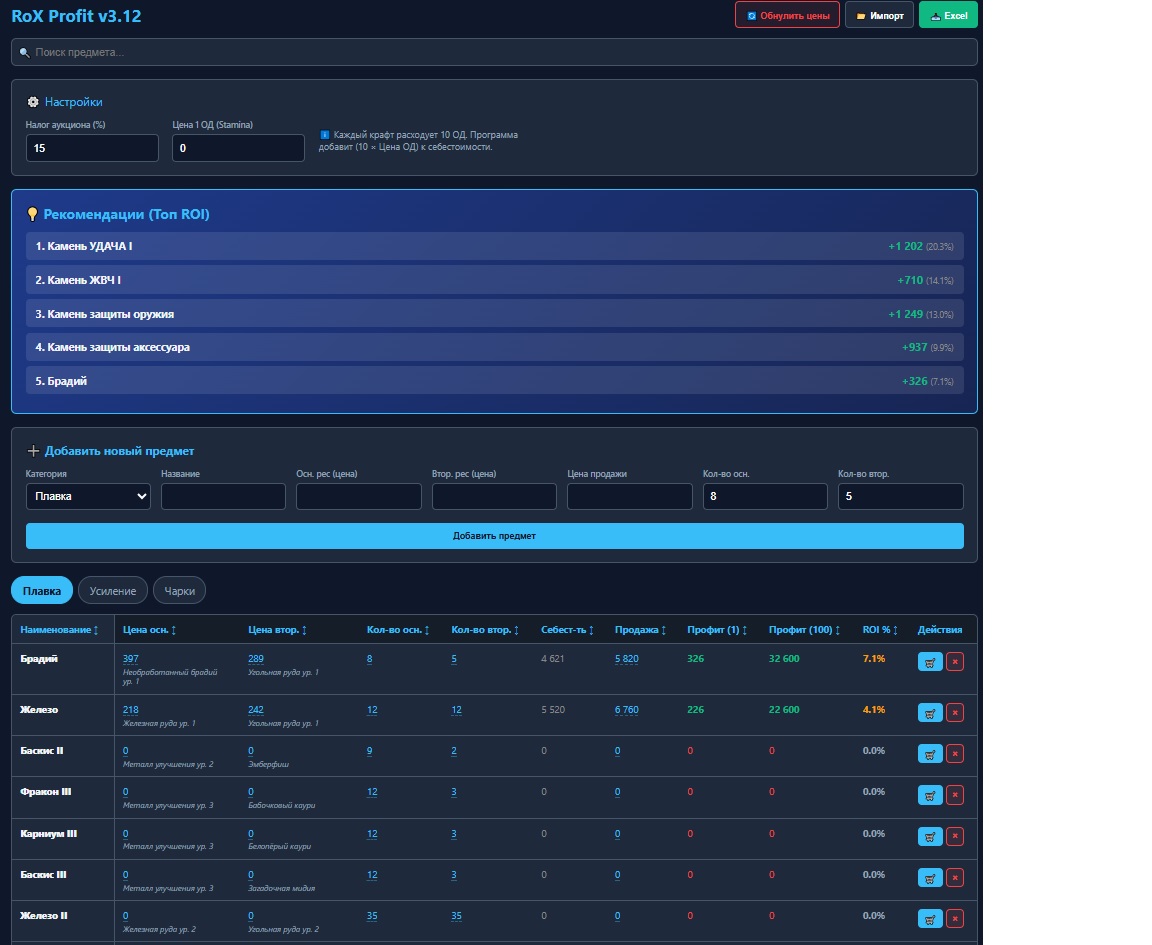Switch to the Усиление tab
Screen dimensions: 1152x945
point(113,591)
